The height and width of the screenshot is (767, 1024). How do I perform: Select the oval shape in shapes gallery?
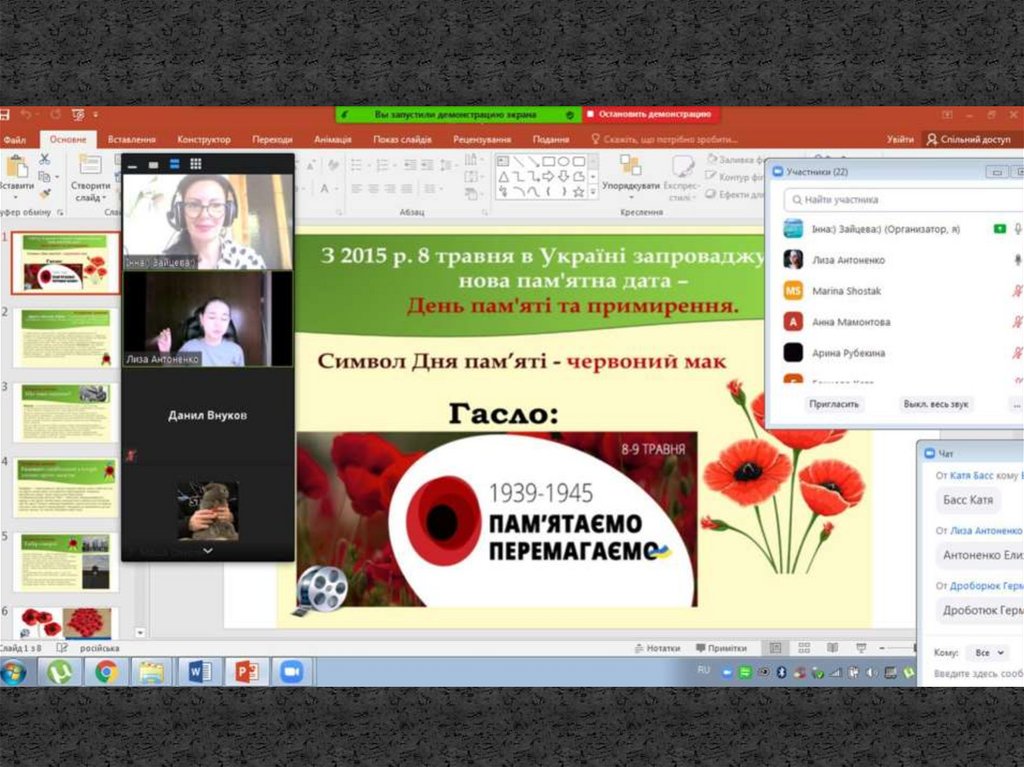coord(564,161)
